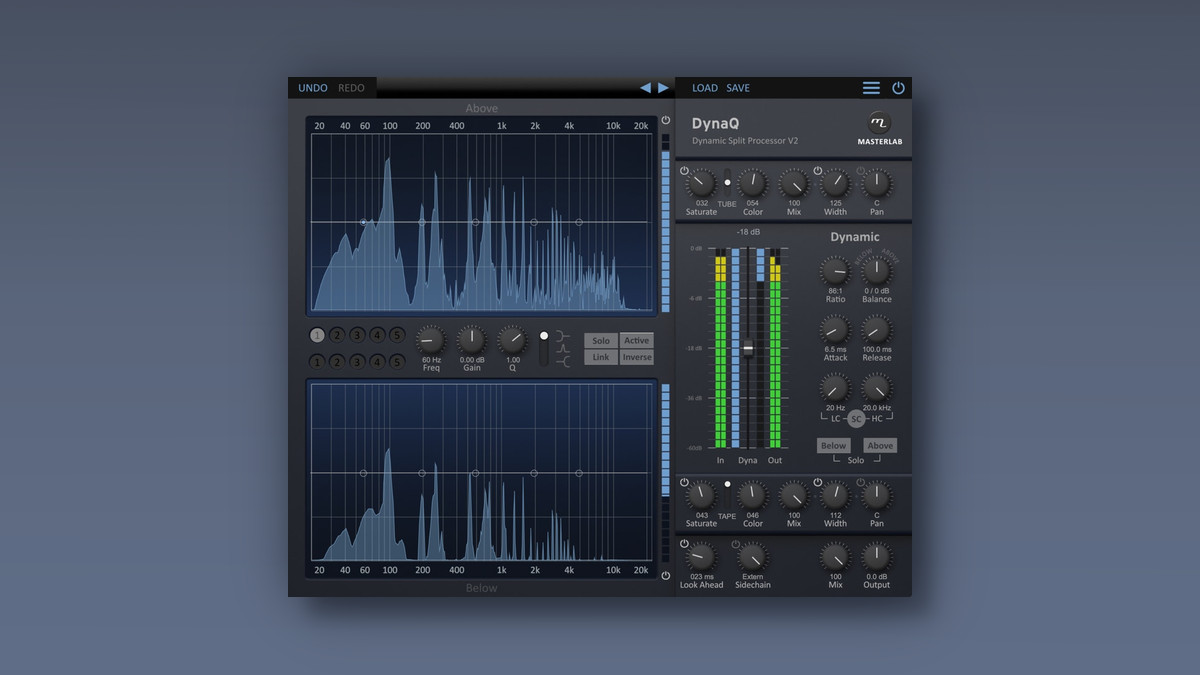Screen dimensions: 1200x675
Task: Select band 1 in lower row
Action: click(317, 361)
